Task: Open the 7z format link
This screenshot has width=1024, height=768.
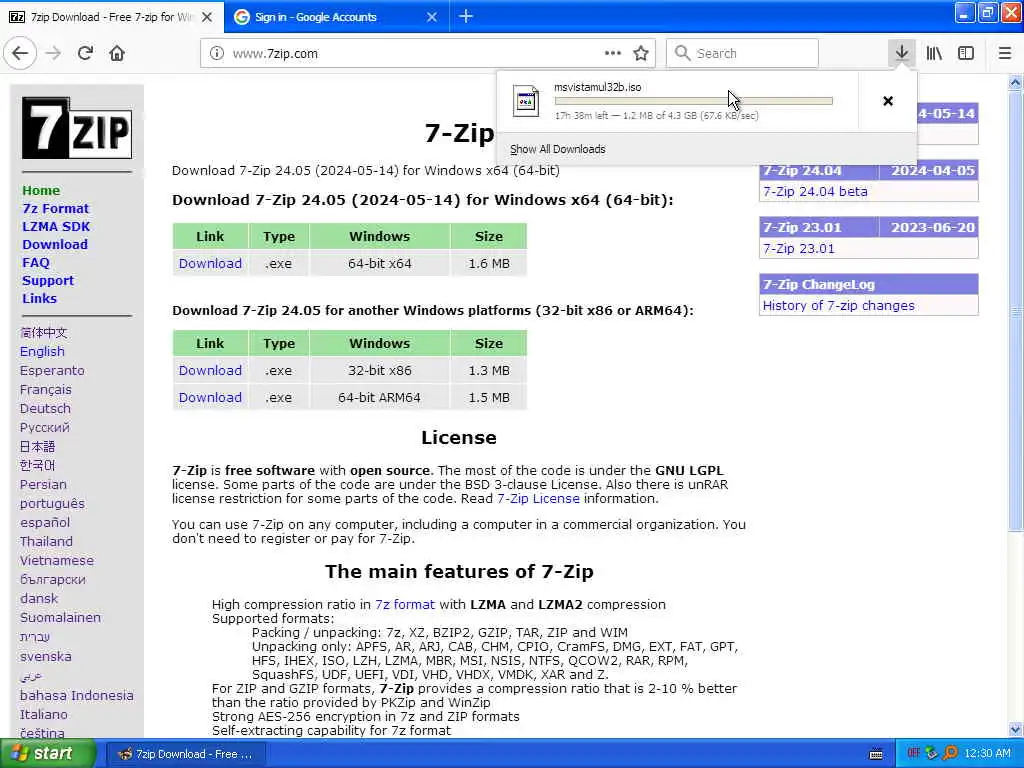Action: (405, 604)
